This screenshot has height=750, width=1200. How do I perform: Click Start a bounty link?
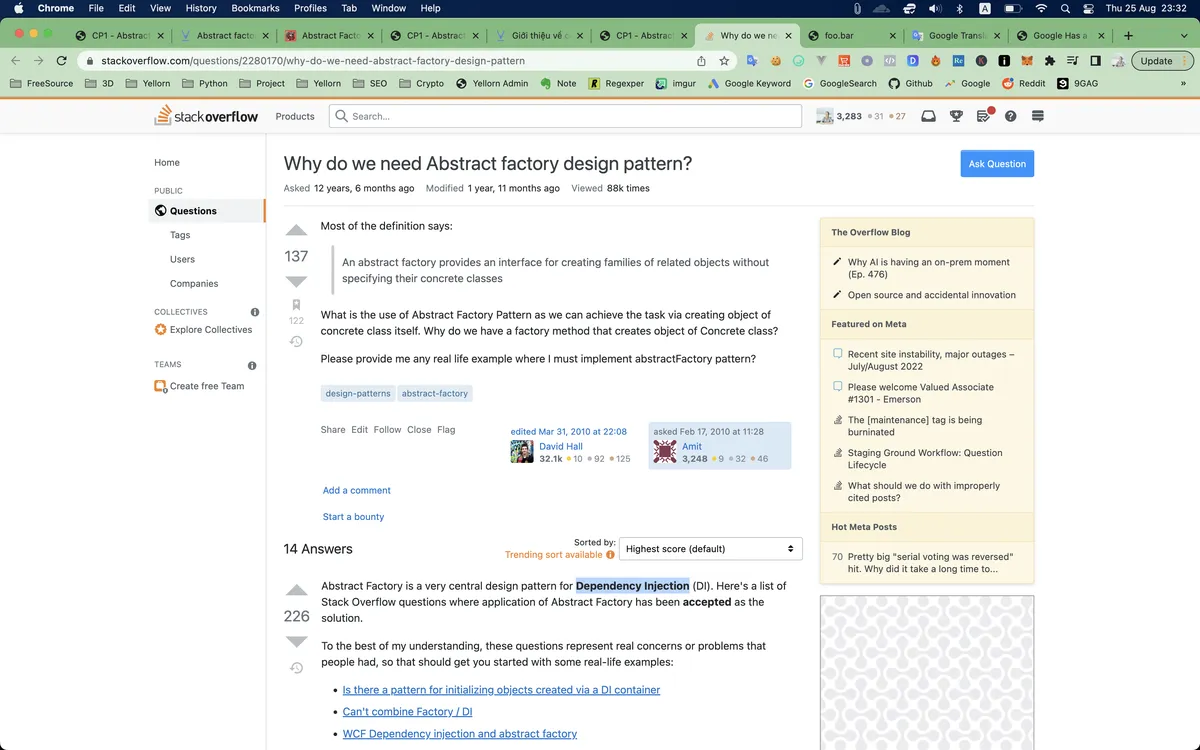[353, 517]
